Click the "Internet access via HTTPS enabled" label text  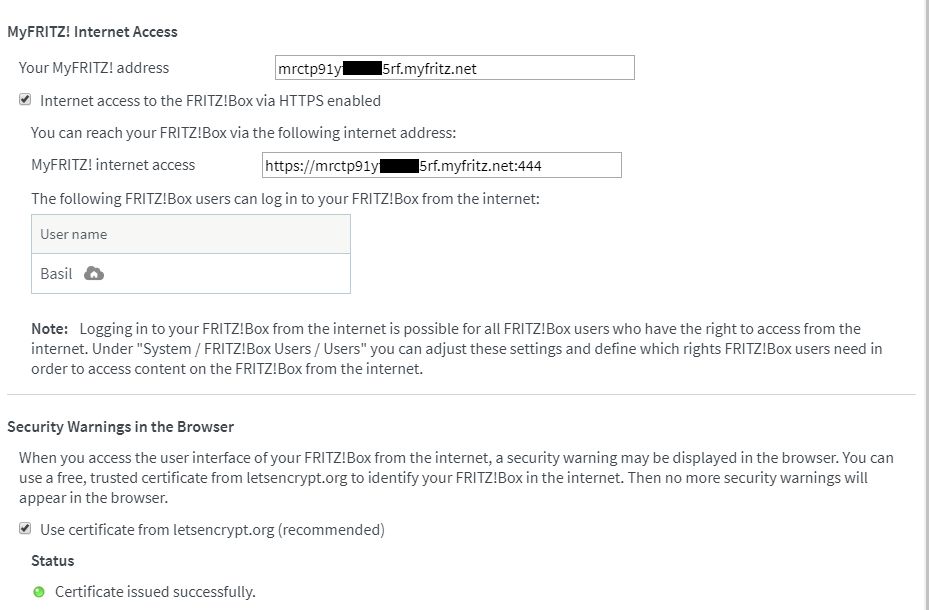point(210,100)
